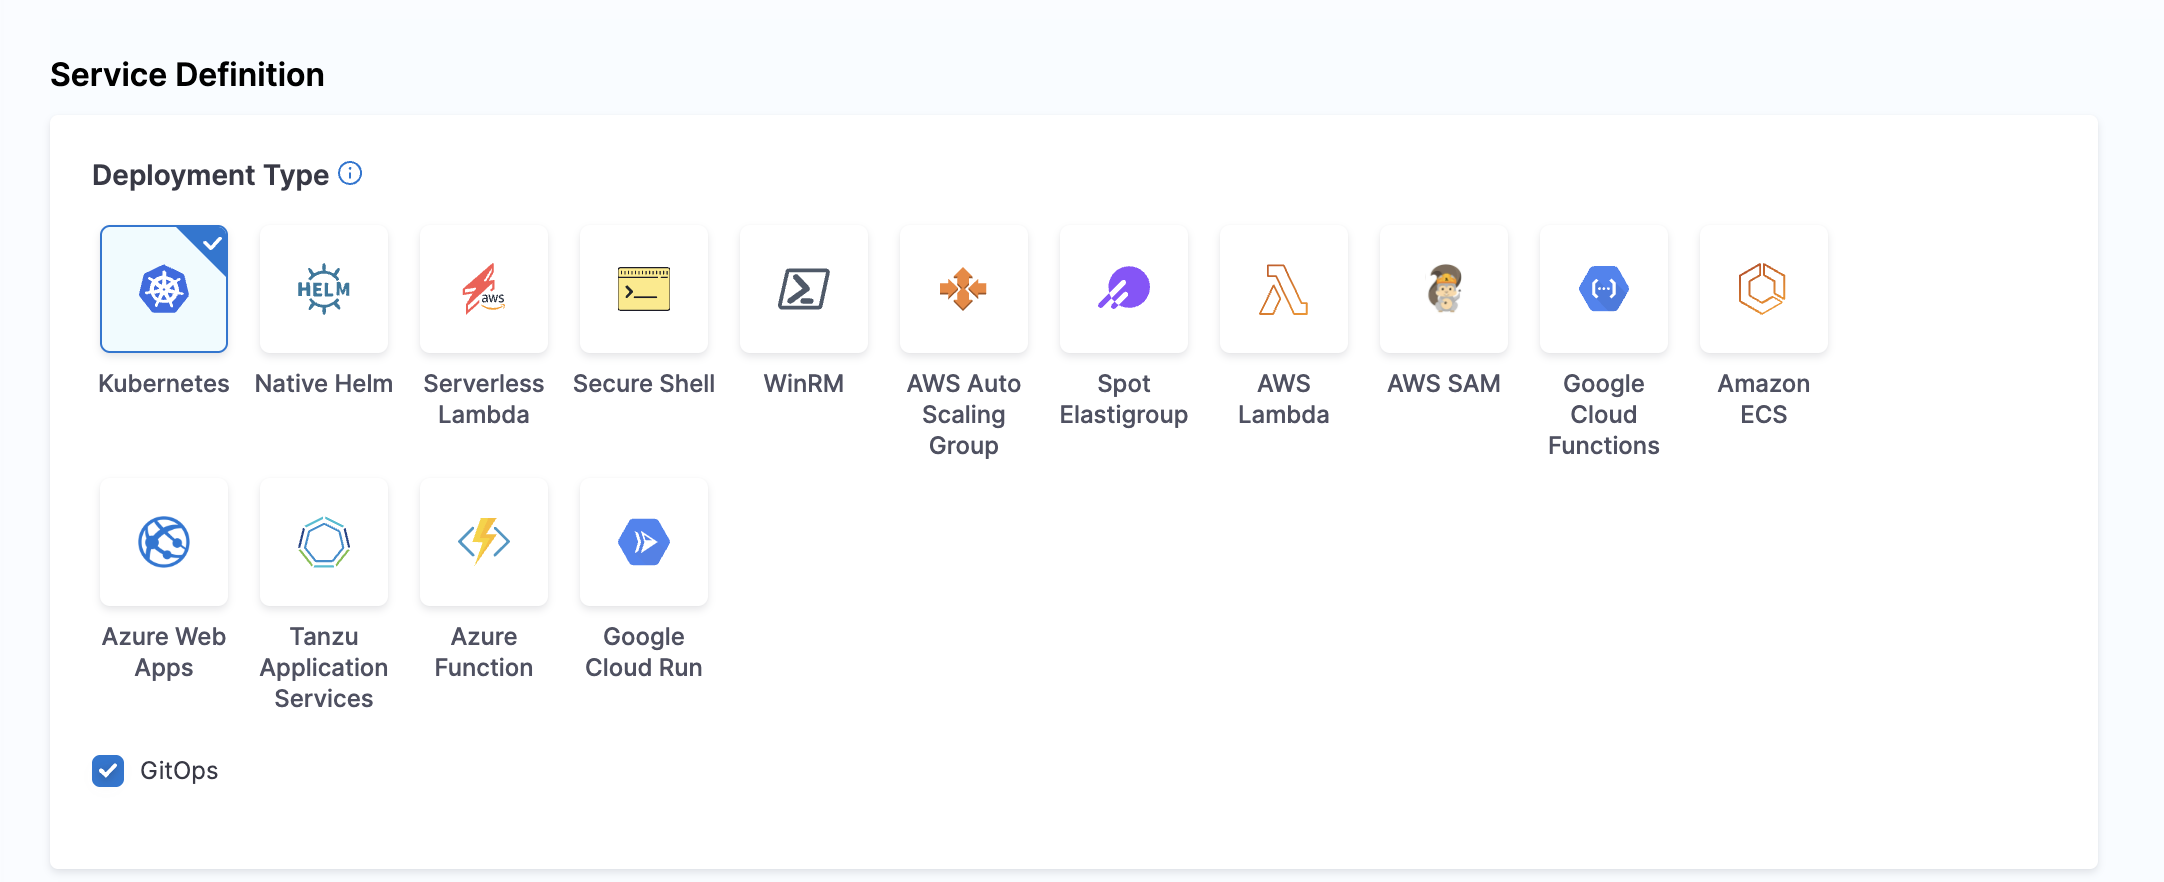Image resolution: width=2164 pixels, height=882 pixels.
Task: Open the Deployment Type info tooltip icon
Action: point(350,173)
